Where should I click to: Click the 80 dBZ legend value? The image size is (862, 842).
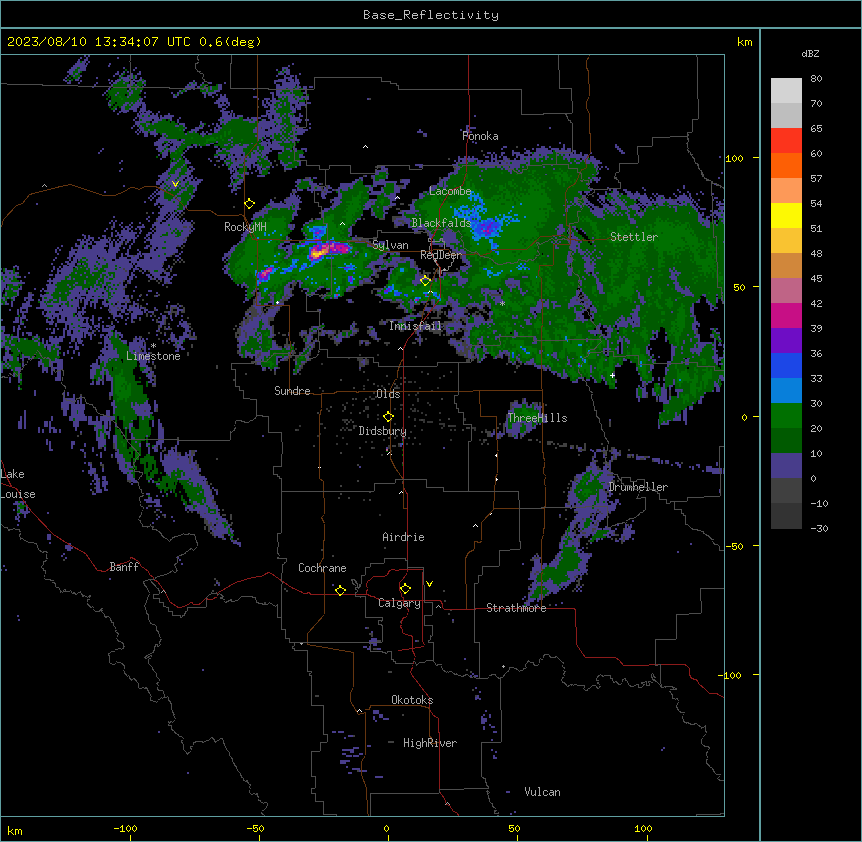[x=816, y=79]
